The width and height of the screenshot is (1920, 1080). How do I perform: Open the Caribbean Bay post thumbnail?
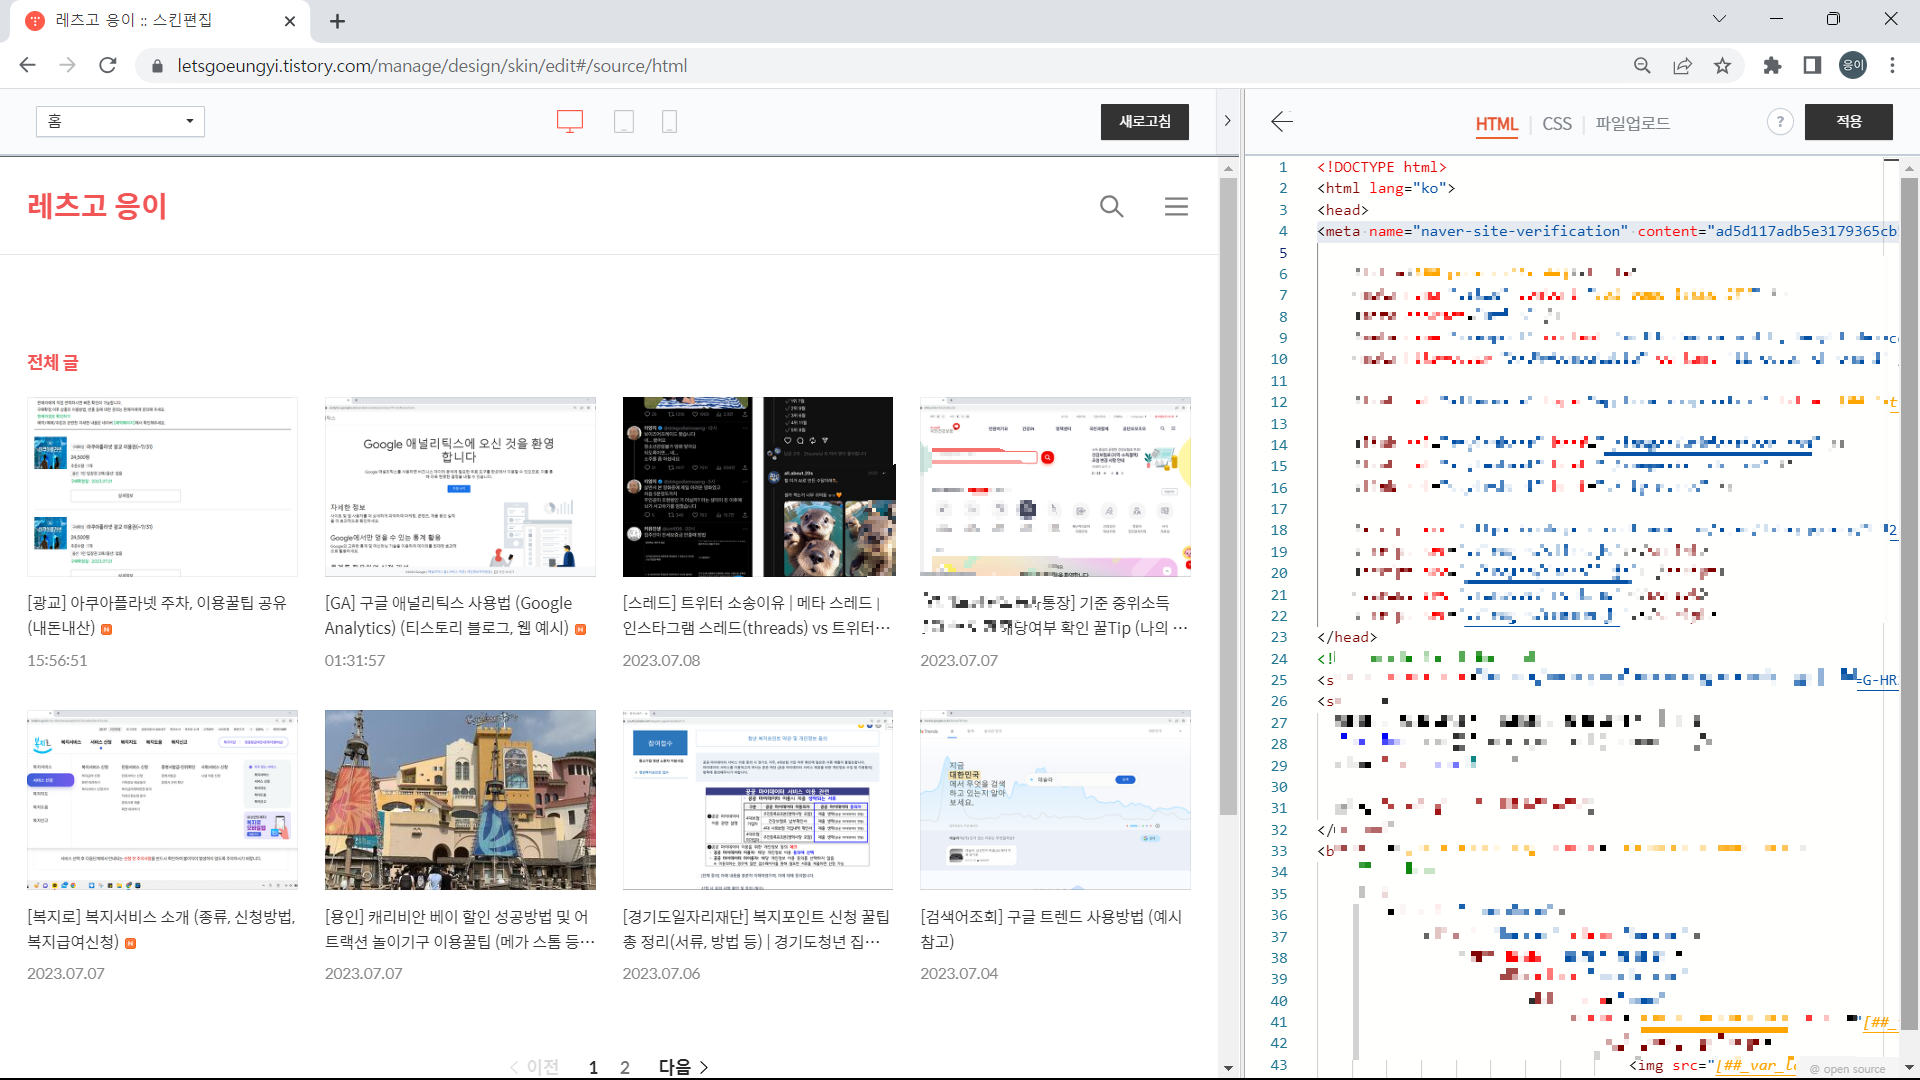coord(460,800)
